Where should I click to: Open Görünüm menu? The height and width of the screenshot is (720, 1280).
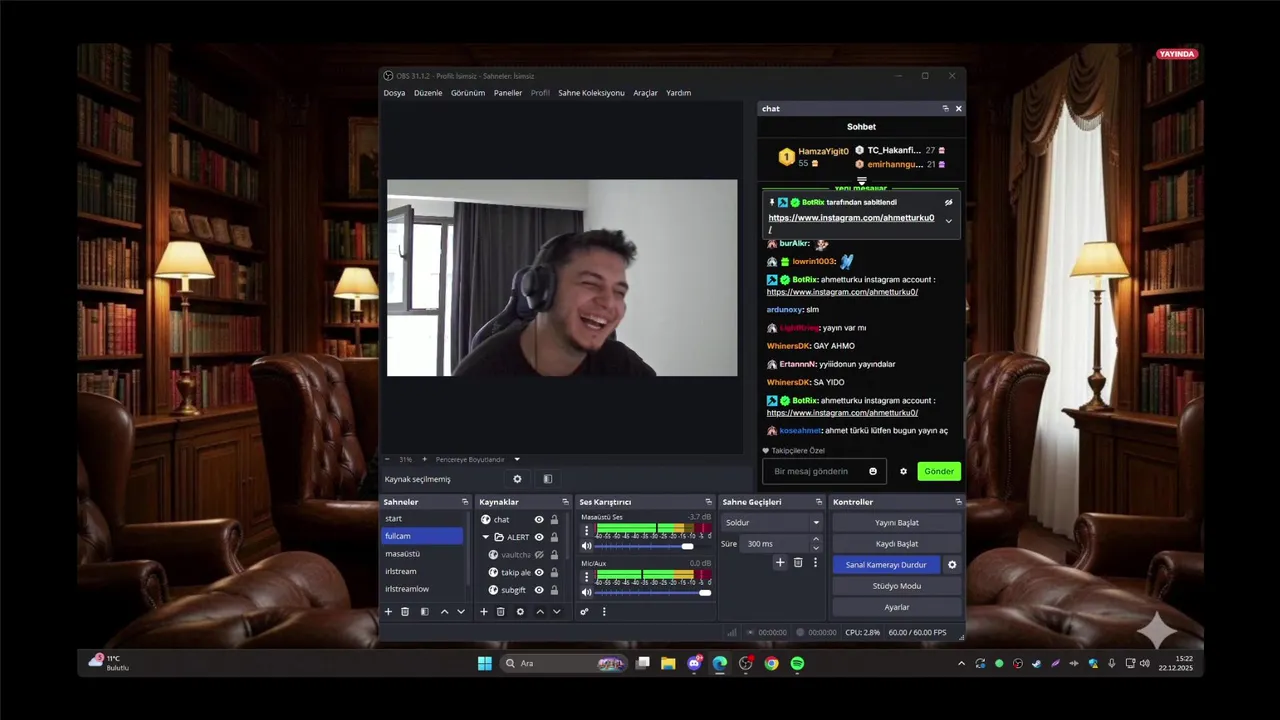468,93
